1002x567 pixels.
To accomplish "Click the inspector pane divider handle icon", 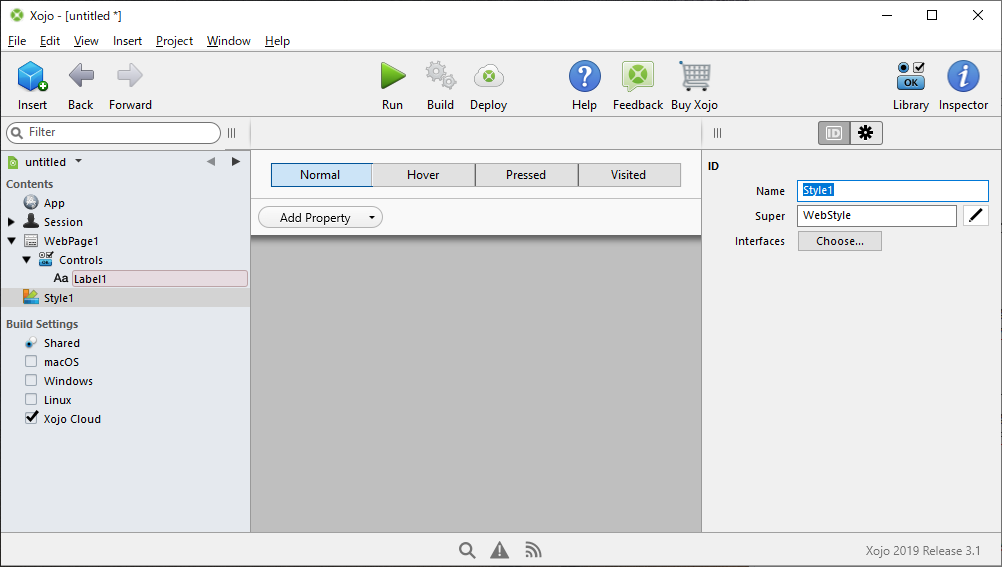I will click(x=718, y=133).
